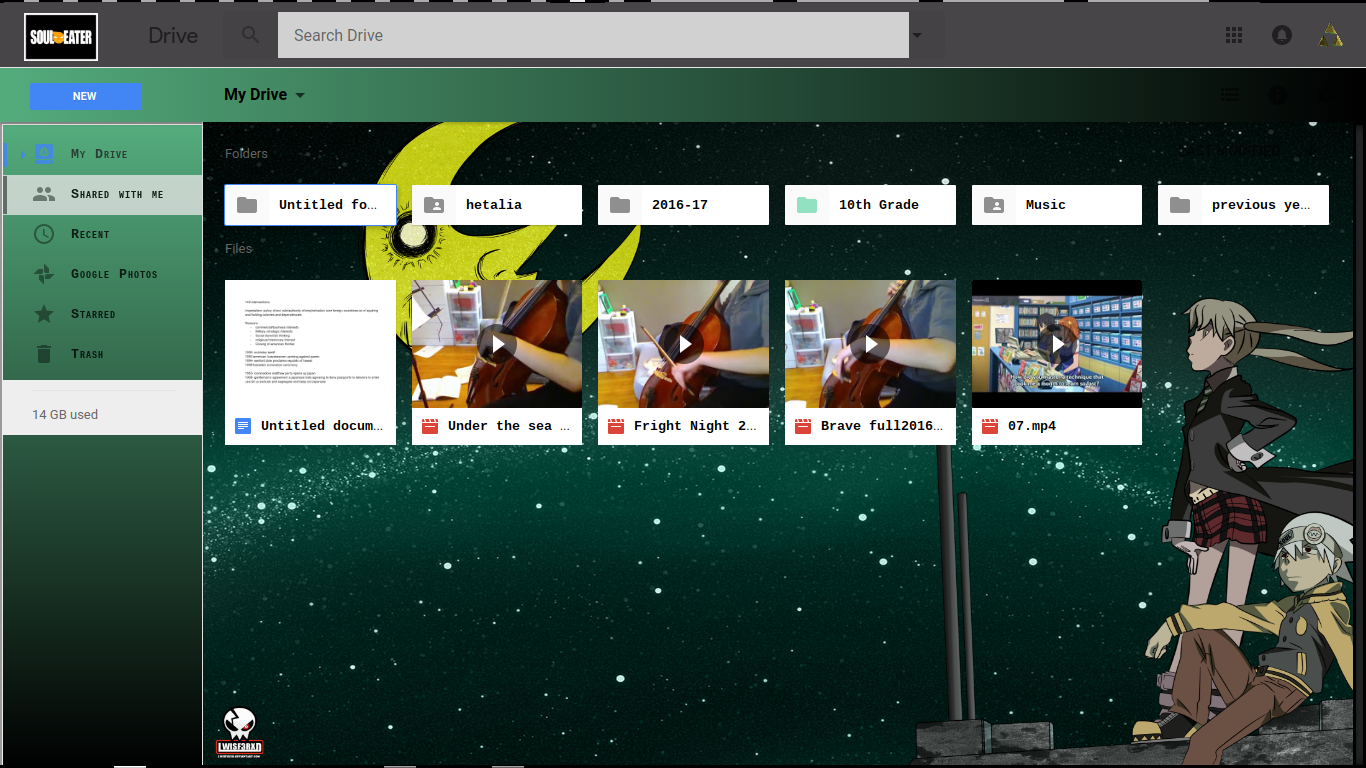Expand the My Drive tree arrow

click(24, 154)
